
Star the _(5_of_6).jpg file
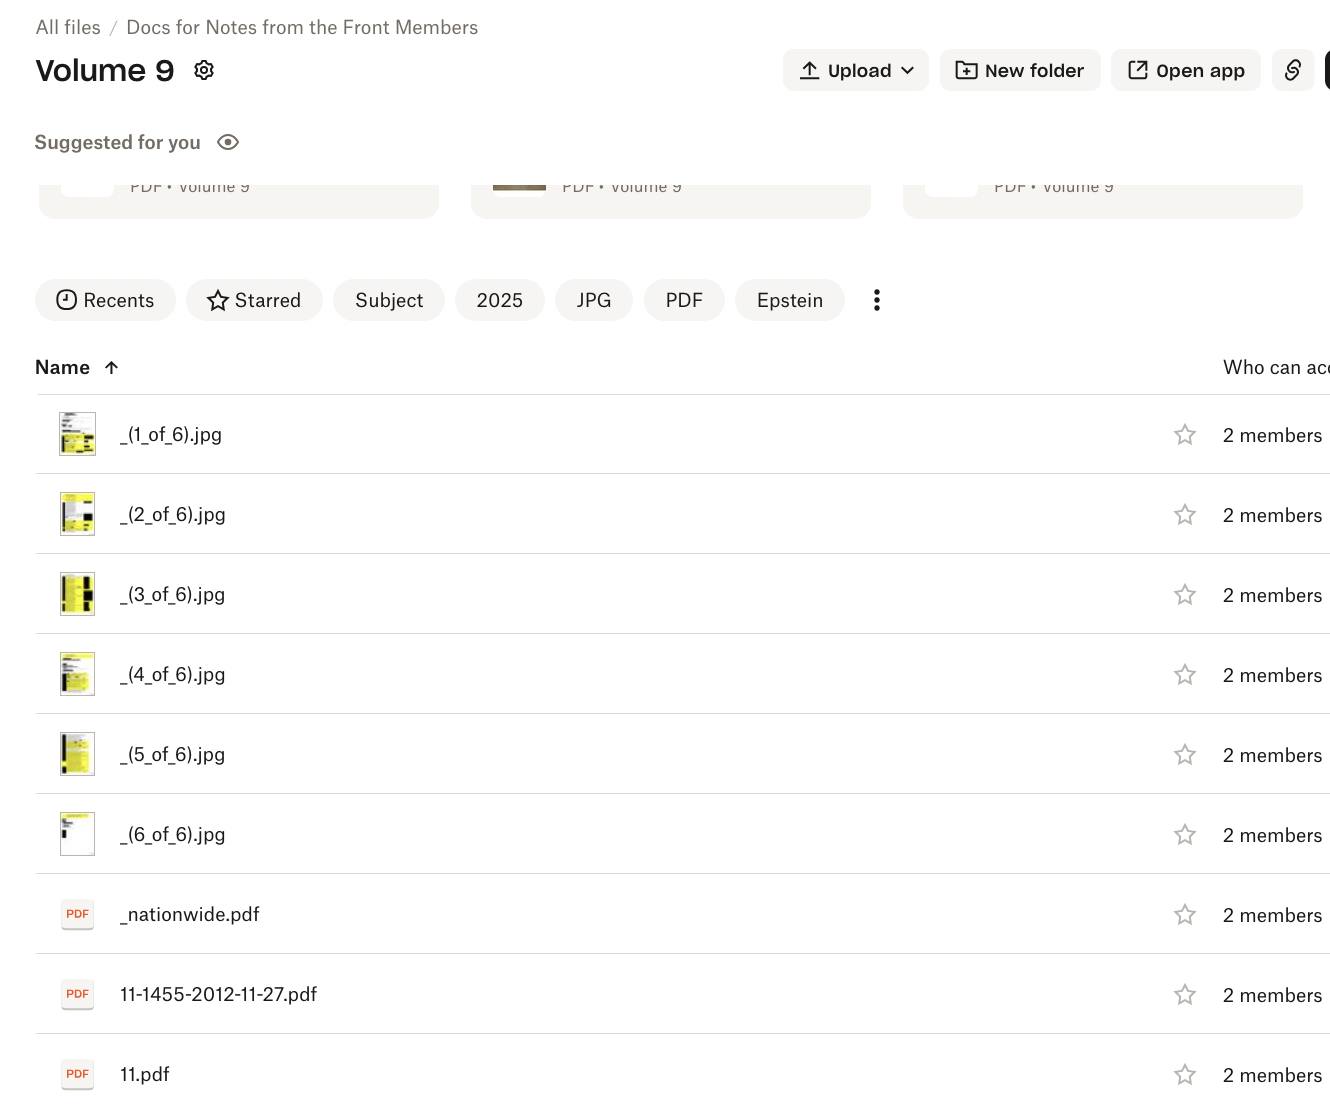click(x=1184, y=755)
